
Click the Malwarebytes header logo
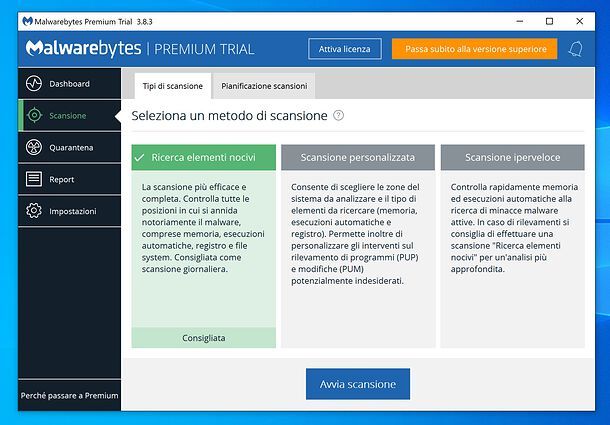click(83, 49)
